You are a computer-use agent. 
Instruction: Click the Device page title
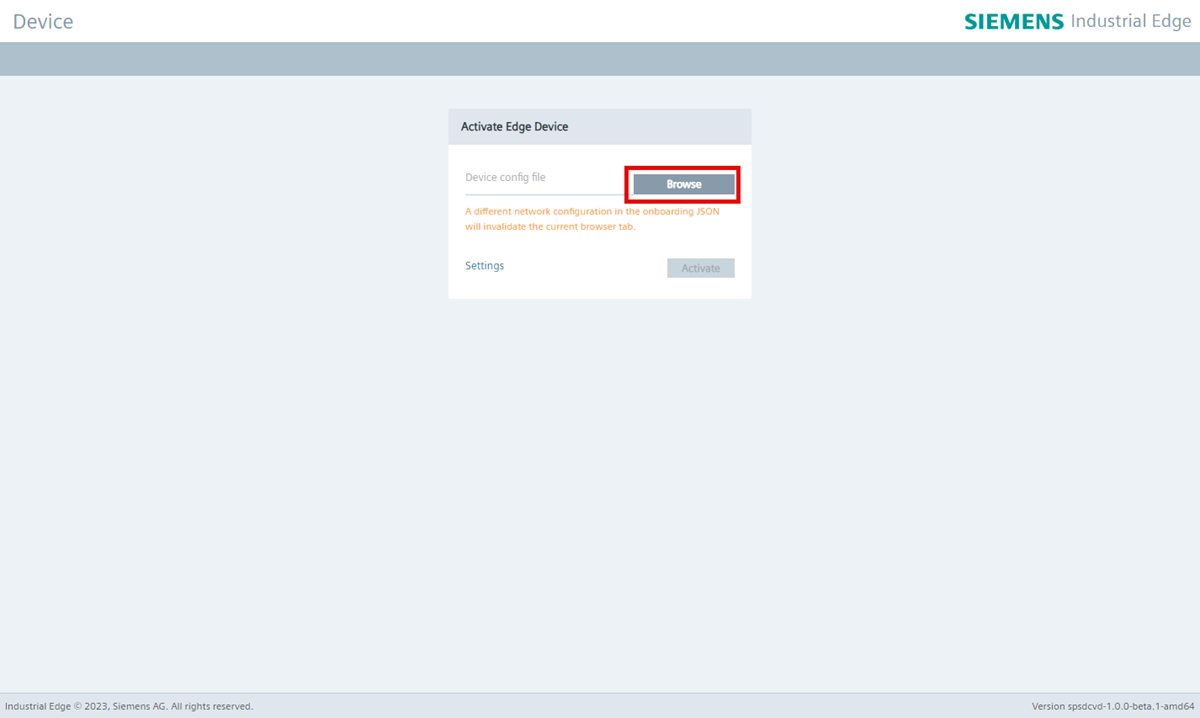tap(43, 20)
